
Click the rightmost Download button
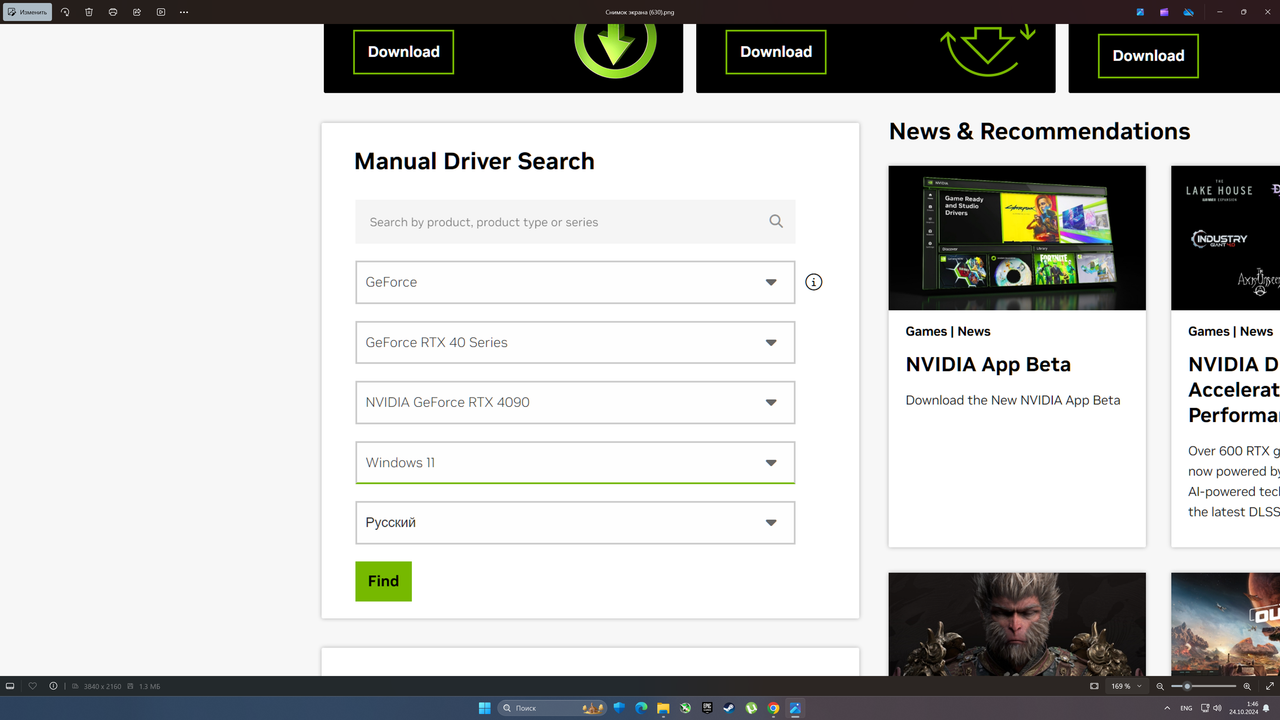click(1148, 56)
